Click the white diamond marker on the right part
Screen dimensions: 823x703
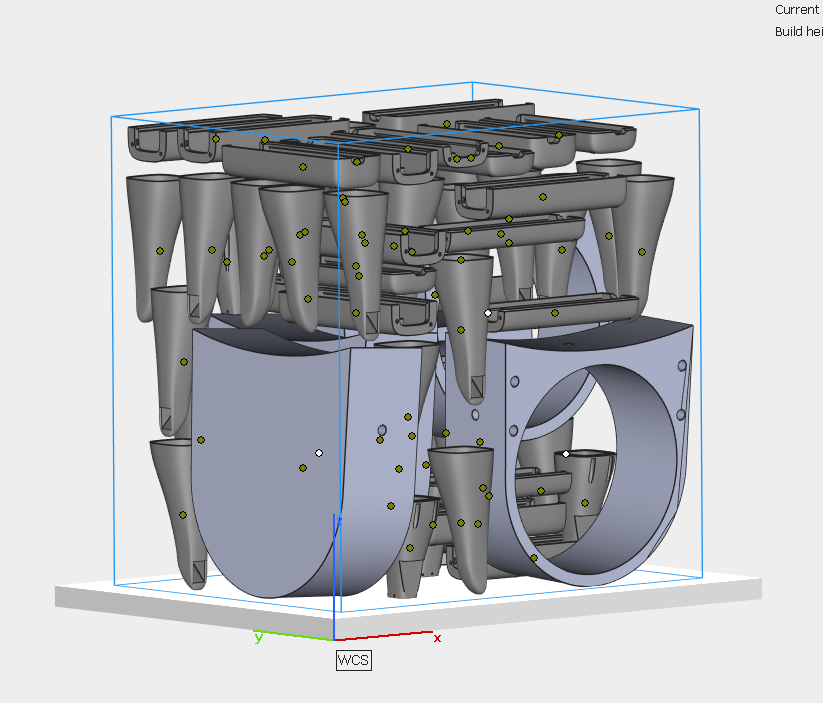(x=567, y=453)
